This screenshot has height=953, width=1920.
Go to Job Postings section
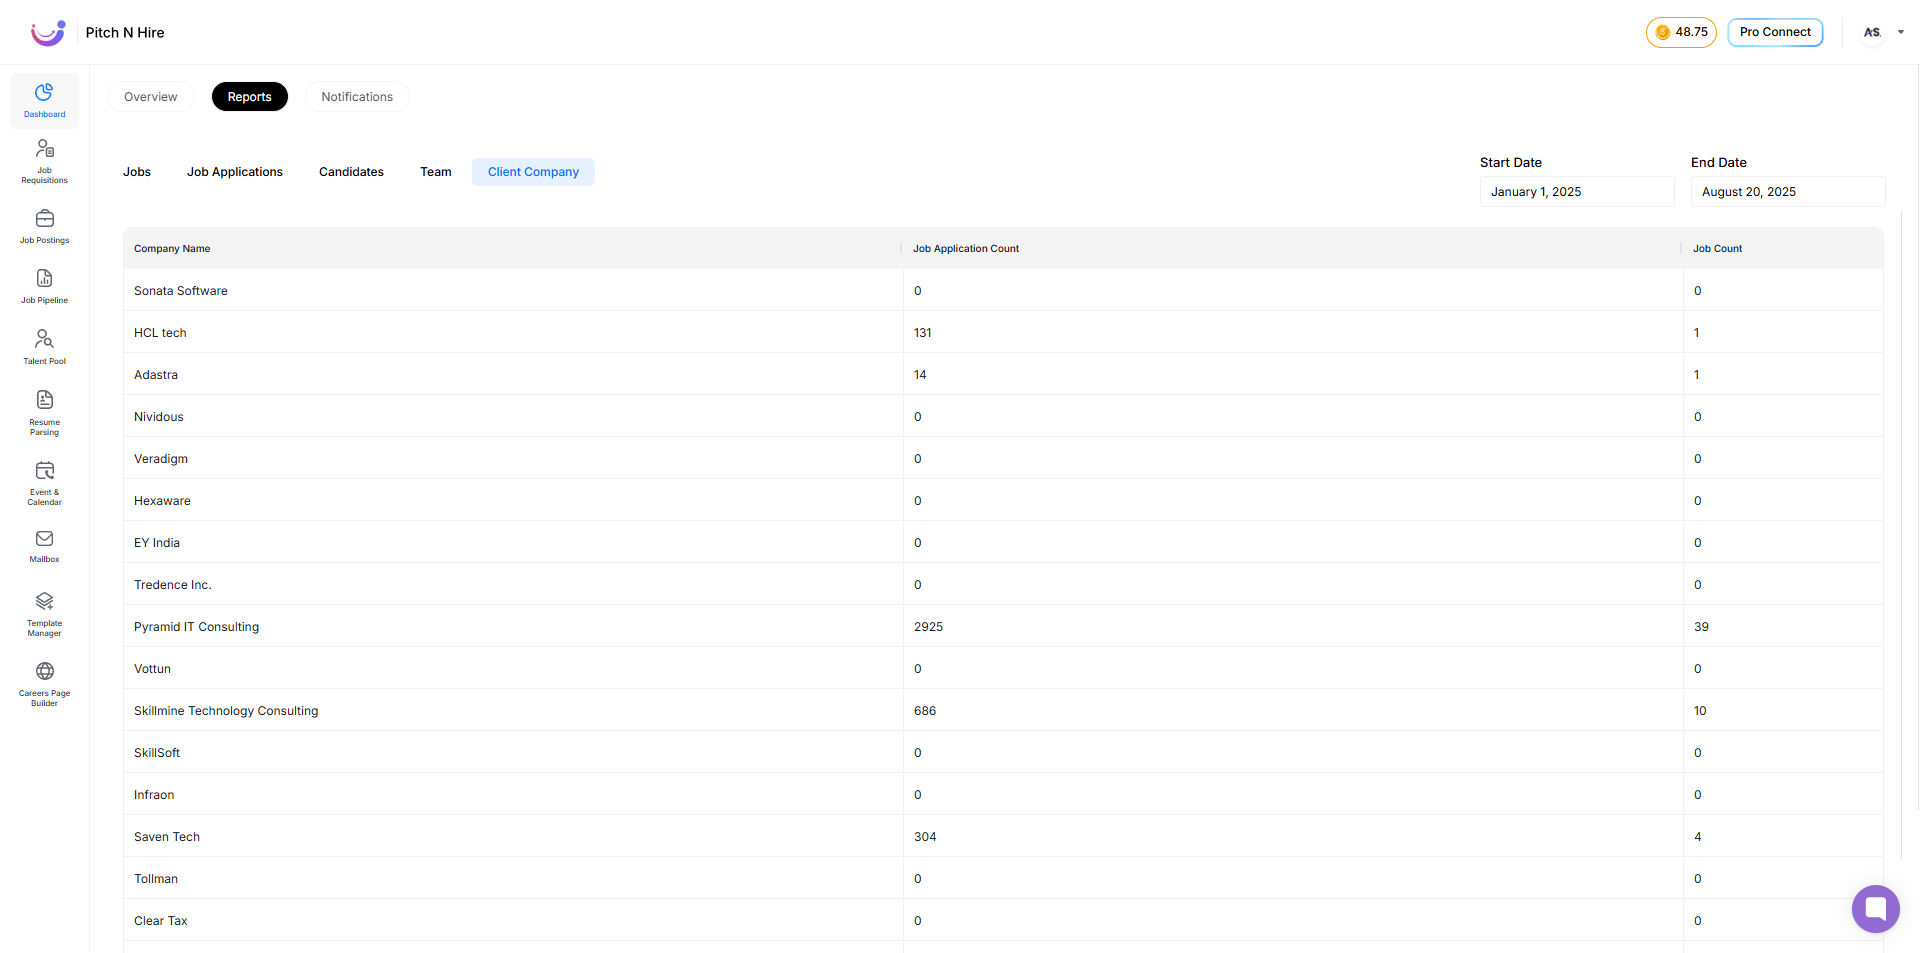pyautogui.click(x=44, y=226)
